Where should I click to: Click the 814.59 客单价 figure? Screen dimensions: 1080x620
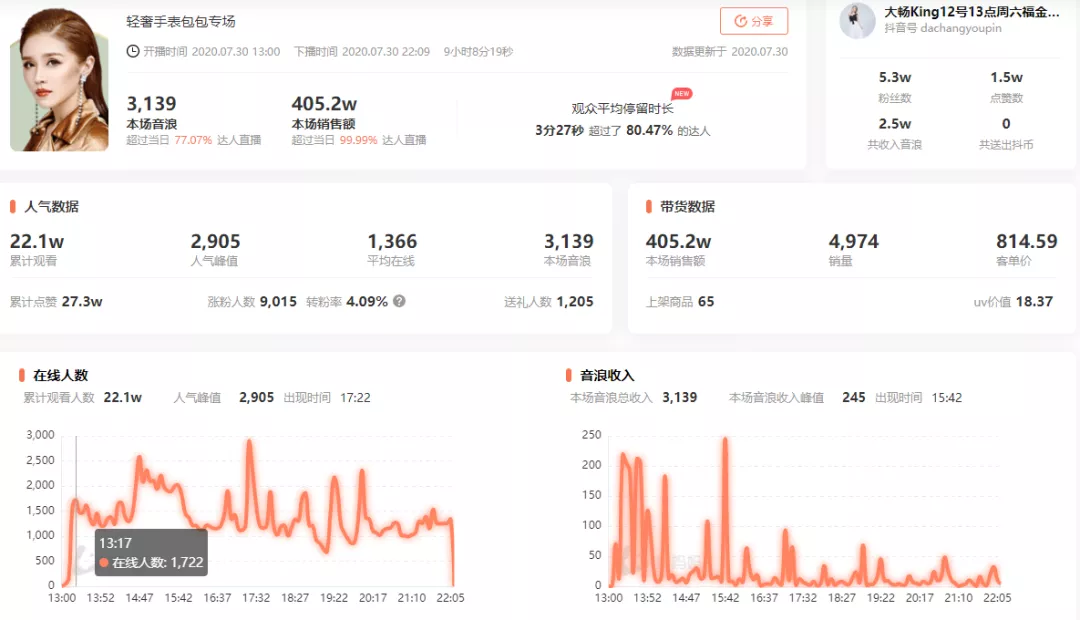point(1026,242)
